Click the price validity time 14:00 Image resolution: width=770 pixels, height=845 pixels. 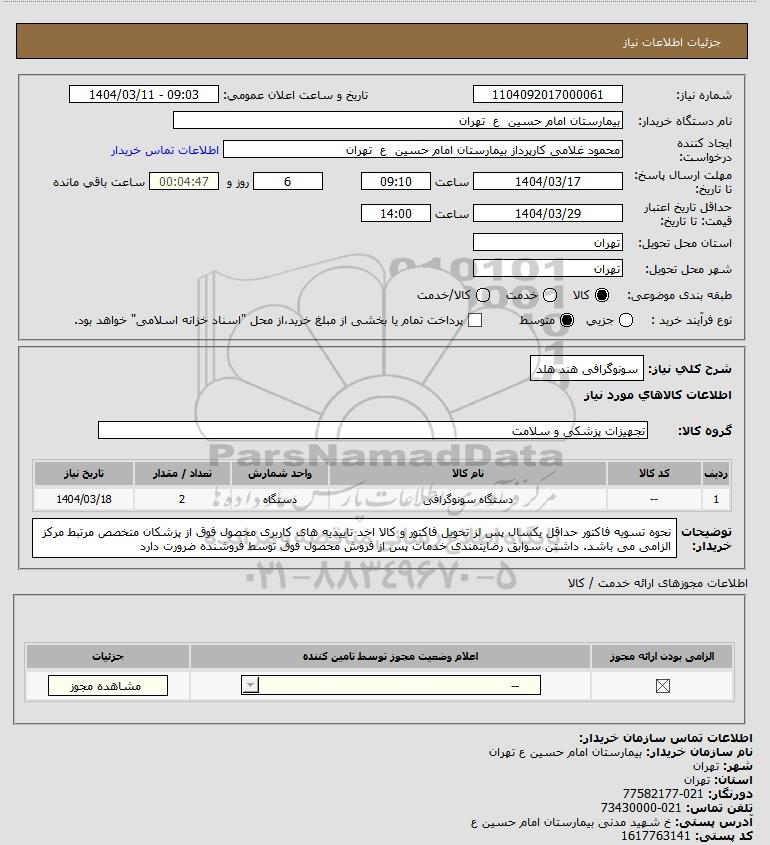(x=396, y=213)
